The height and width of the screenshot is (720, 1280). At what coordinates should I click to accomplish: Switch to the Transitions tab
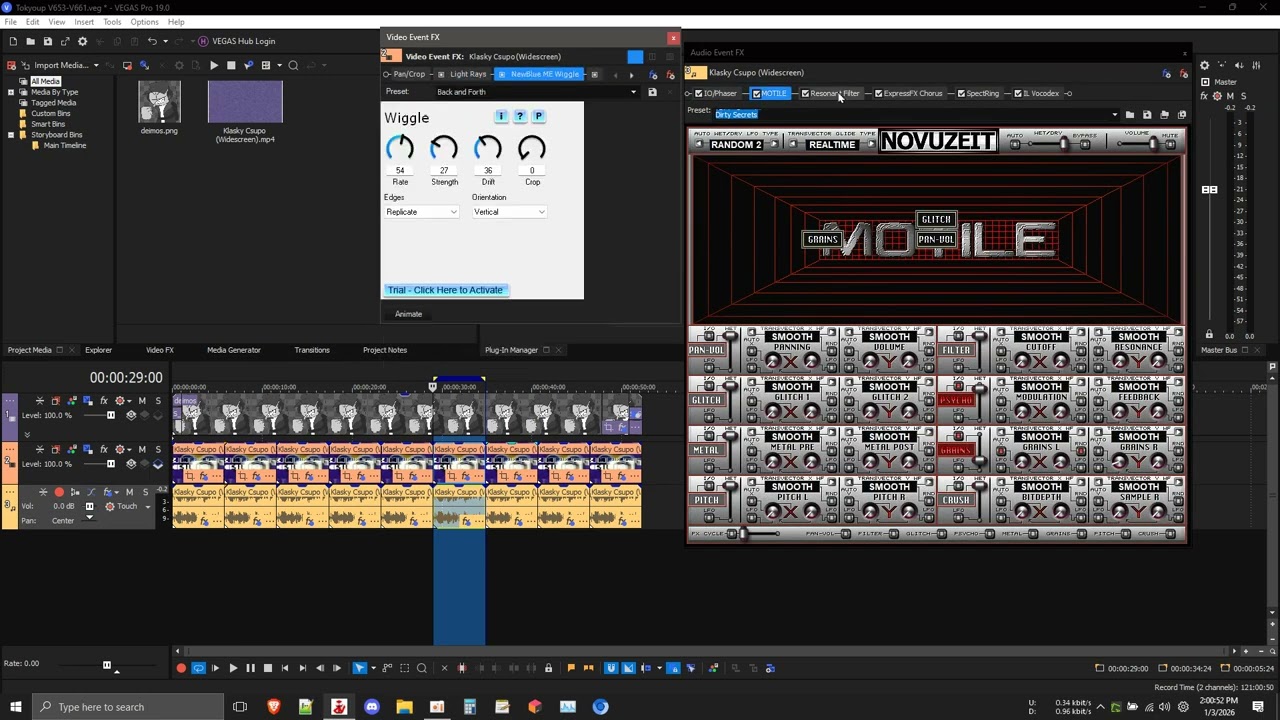[x=311, y=350]
